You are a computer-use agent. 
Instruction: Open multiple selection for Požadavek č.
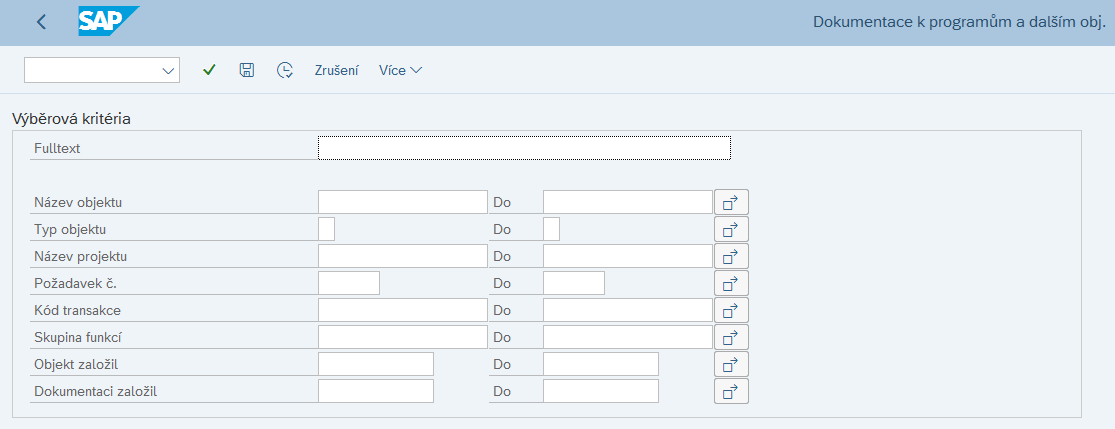coord(731,283)
